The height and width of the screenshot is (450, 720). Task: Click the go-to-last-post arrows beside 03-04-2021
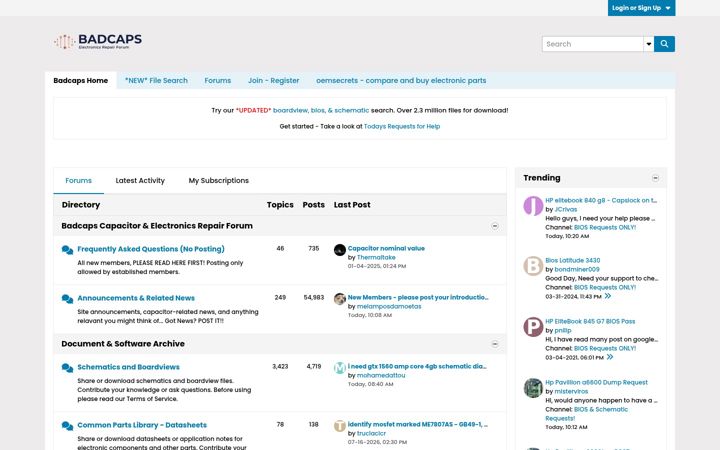(x=610, y=357)
